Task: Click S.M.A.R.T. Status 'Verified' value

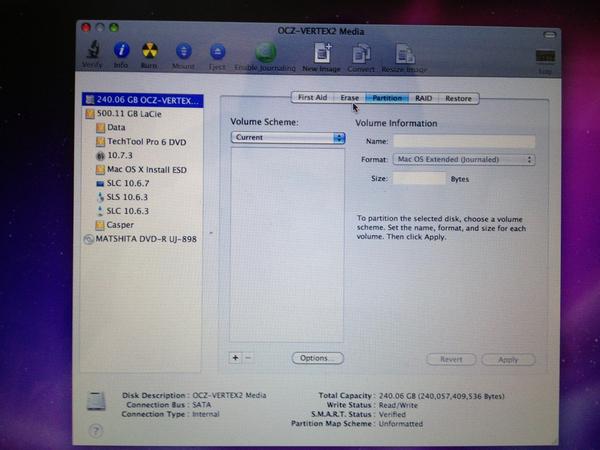Action: [392, 414]
